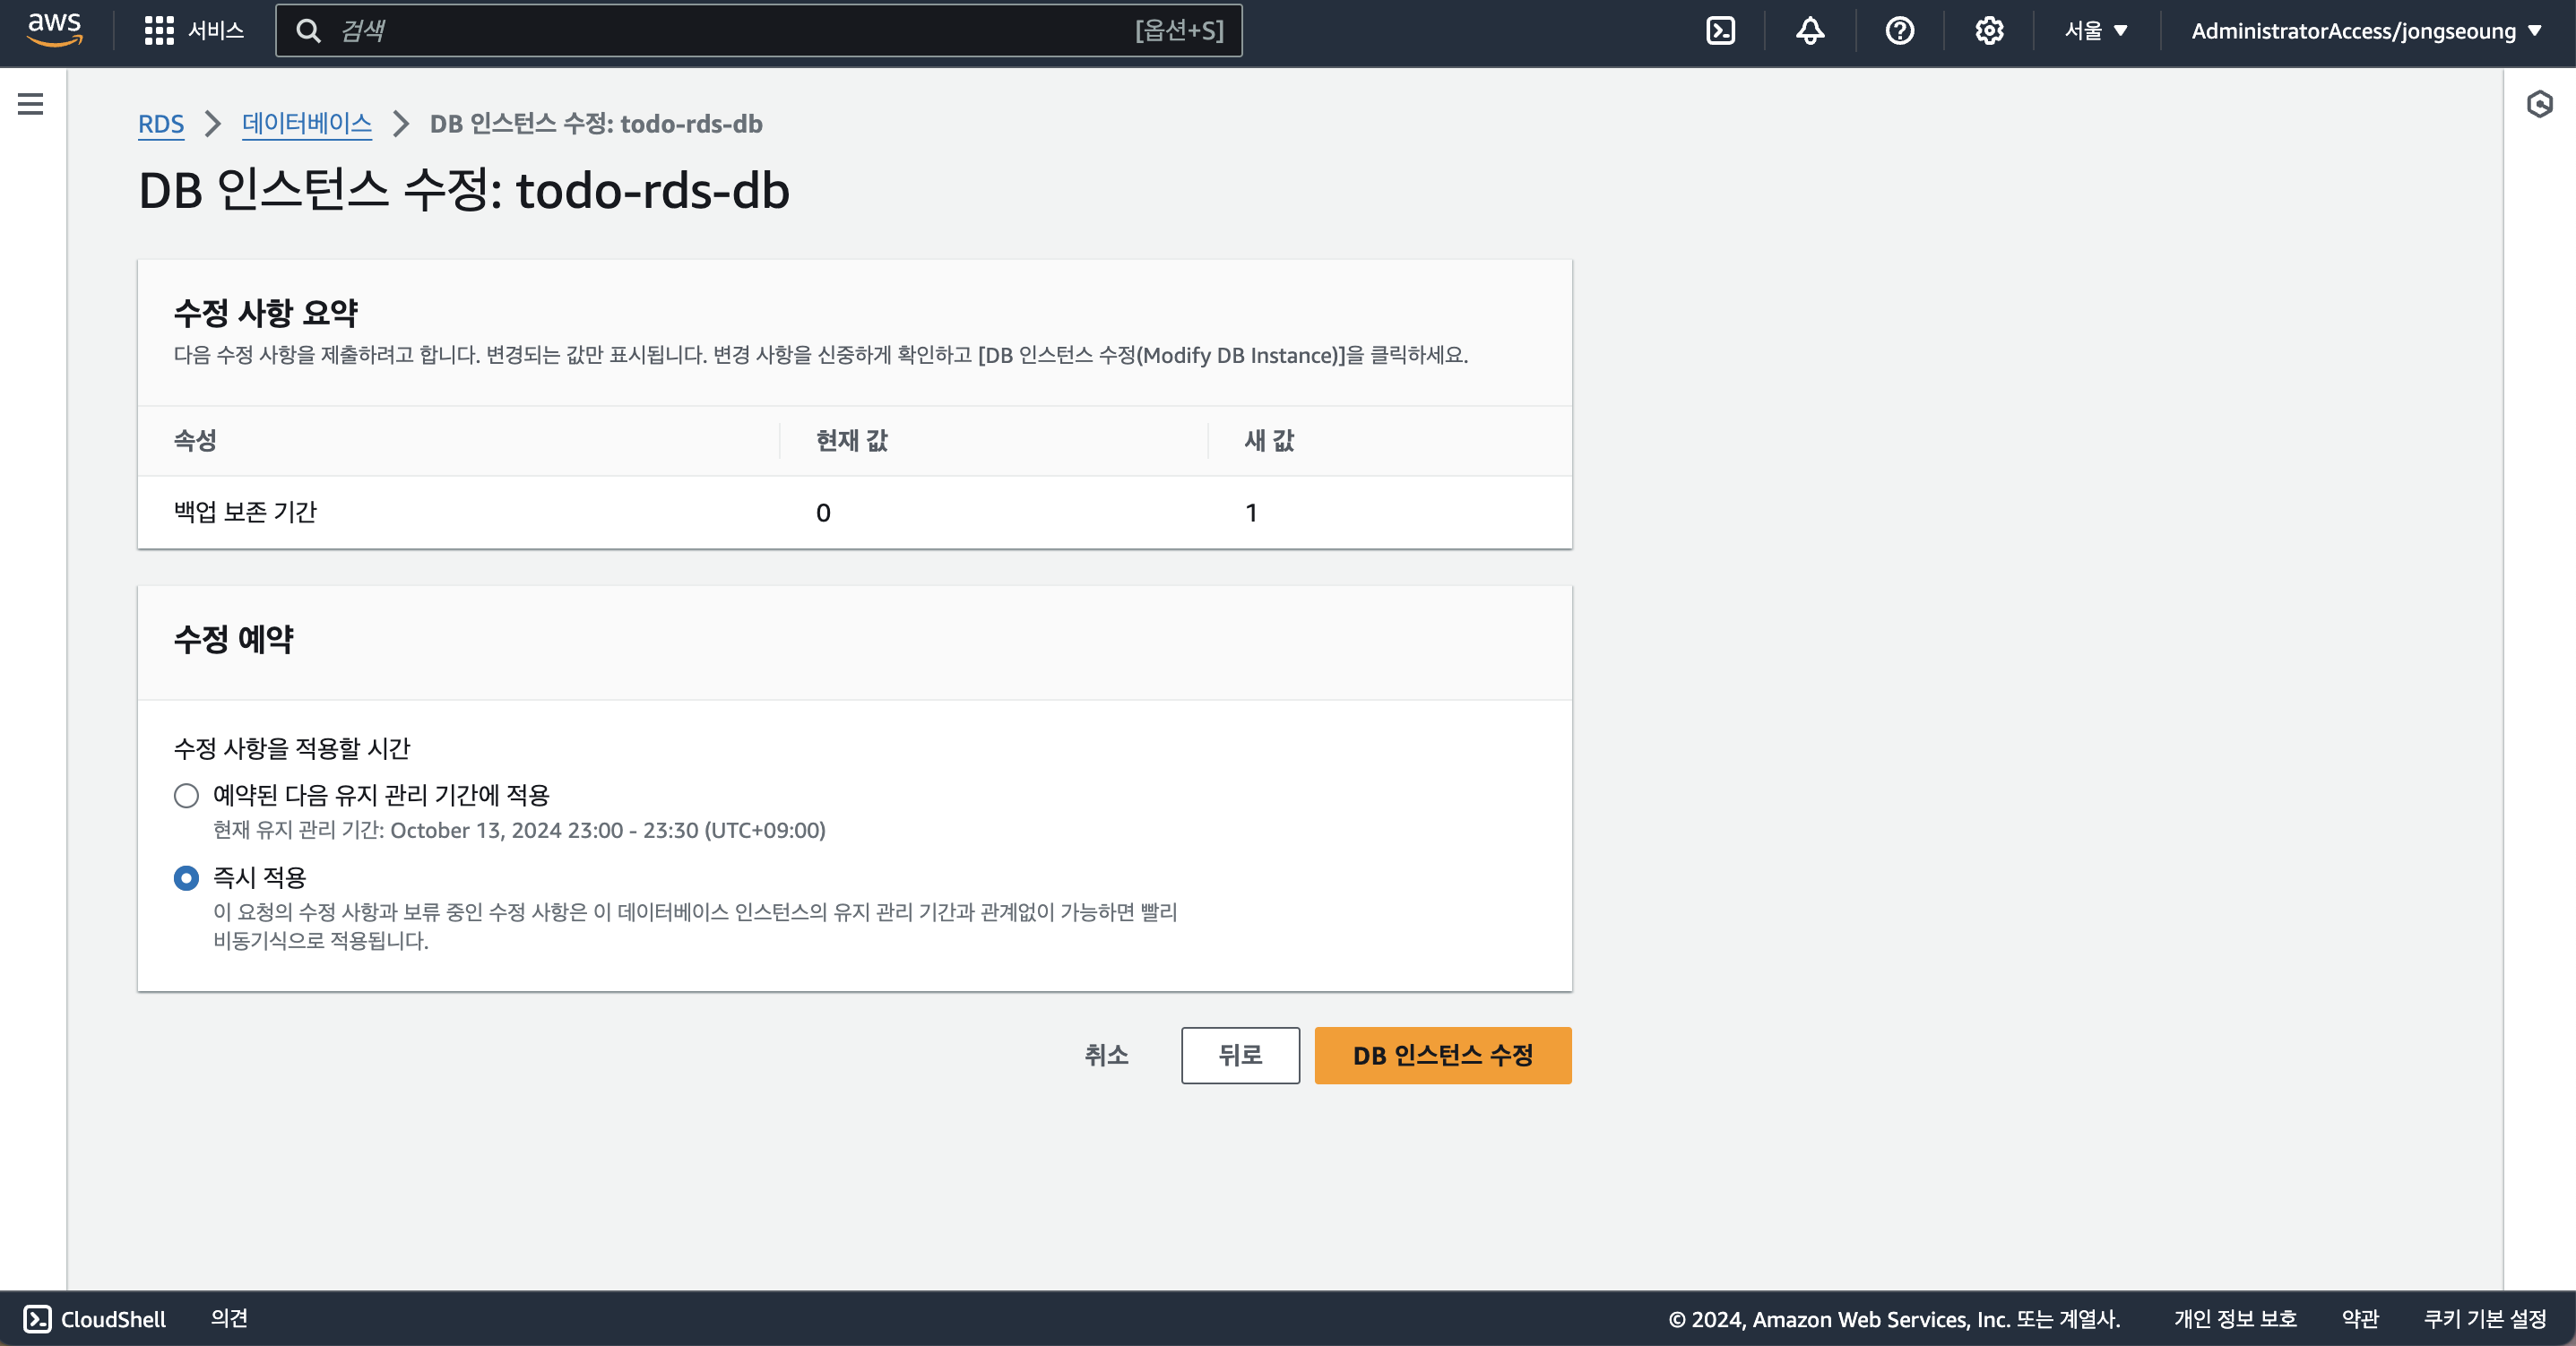The width and height of the screenshot is (2576, 1346).
Task: Confirm with DB 인스턴스 수정 button
Action: [1442, 1055]
